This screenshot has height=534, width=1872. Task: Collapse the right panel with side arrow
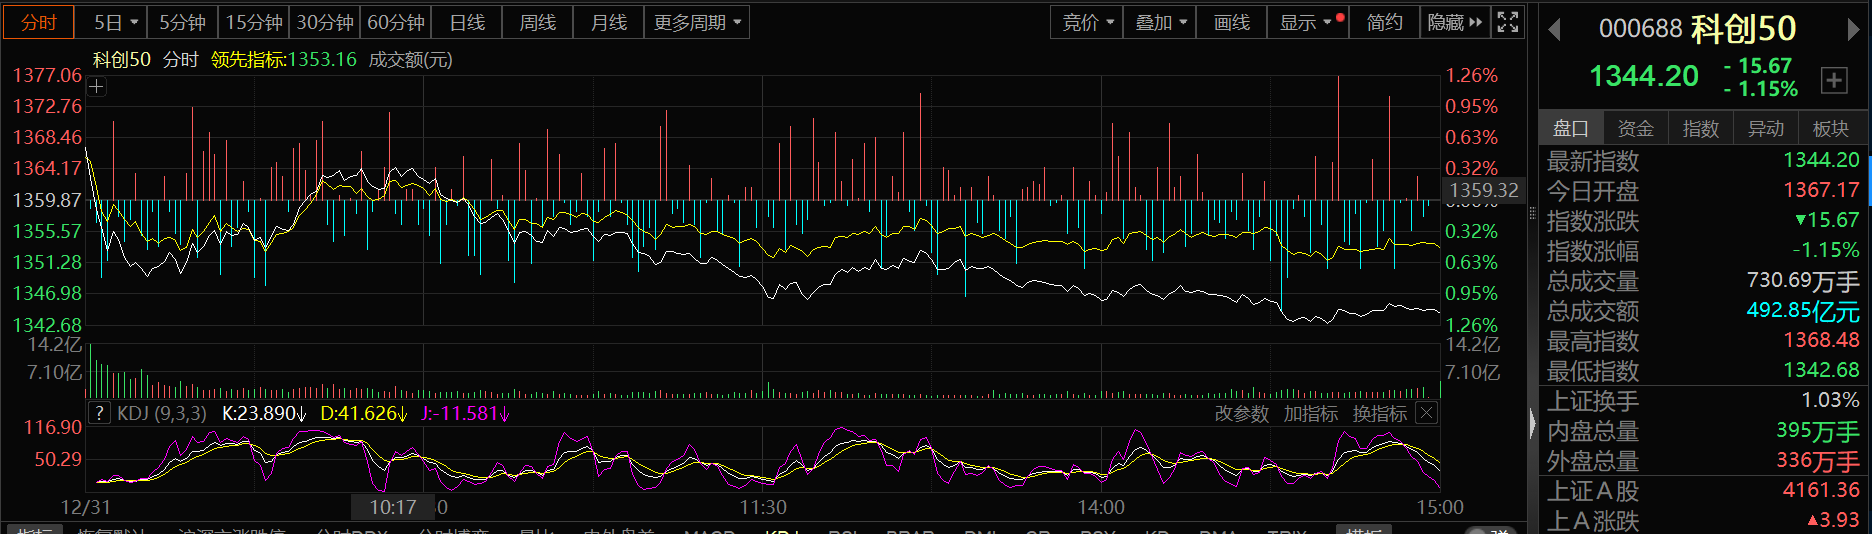coord(1532,424)
